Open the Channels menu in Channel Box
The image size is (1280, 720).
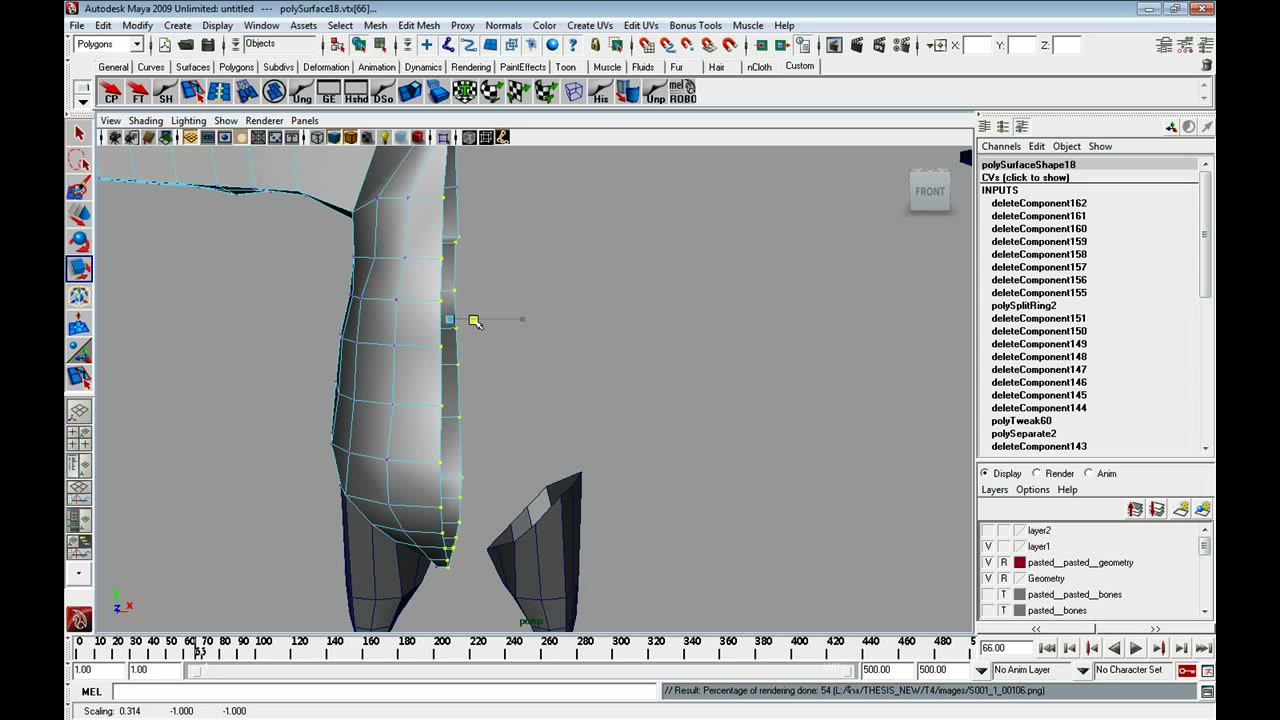(x=1001, y=146)
